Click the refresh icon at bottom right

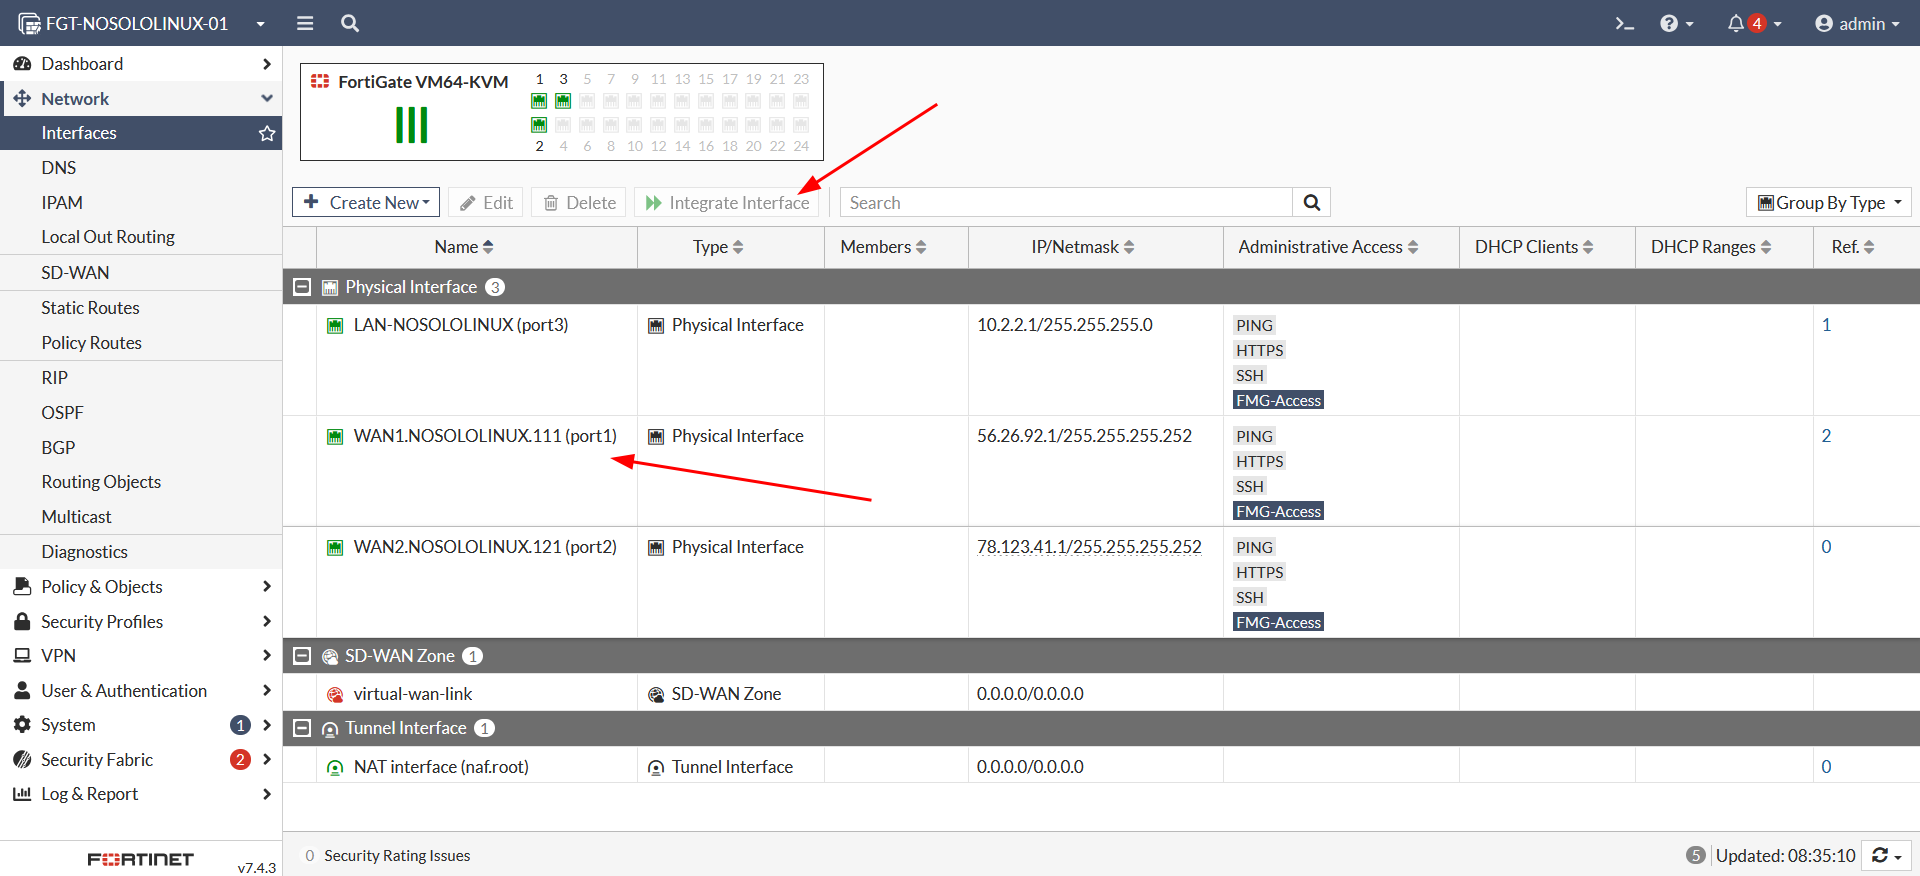pos(1886,855)
